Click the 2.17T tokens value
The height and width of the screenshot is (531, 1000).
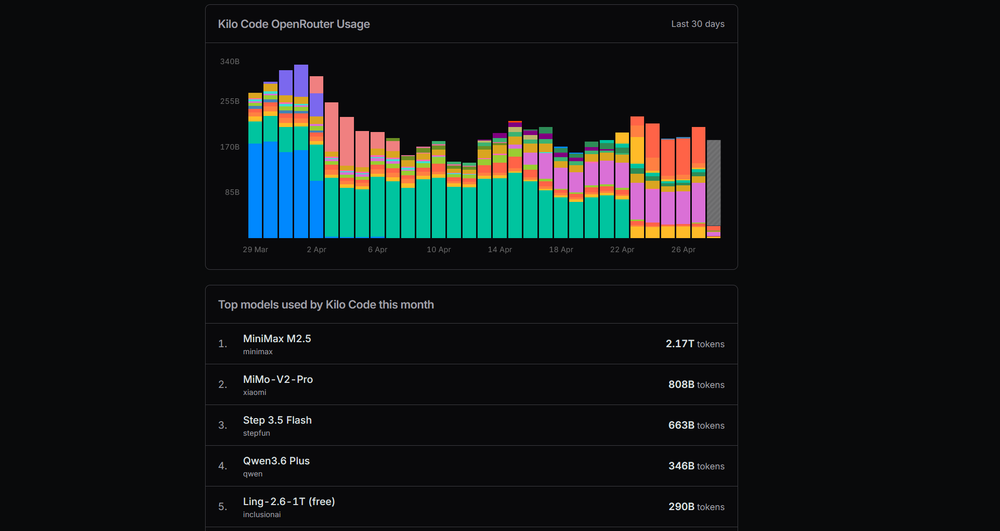point(695,344)
